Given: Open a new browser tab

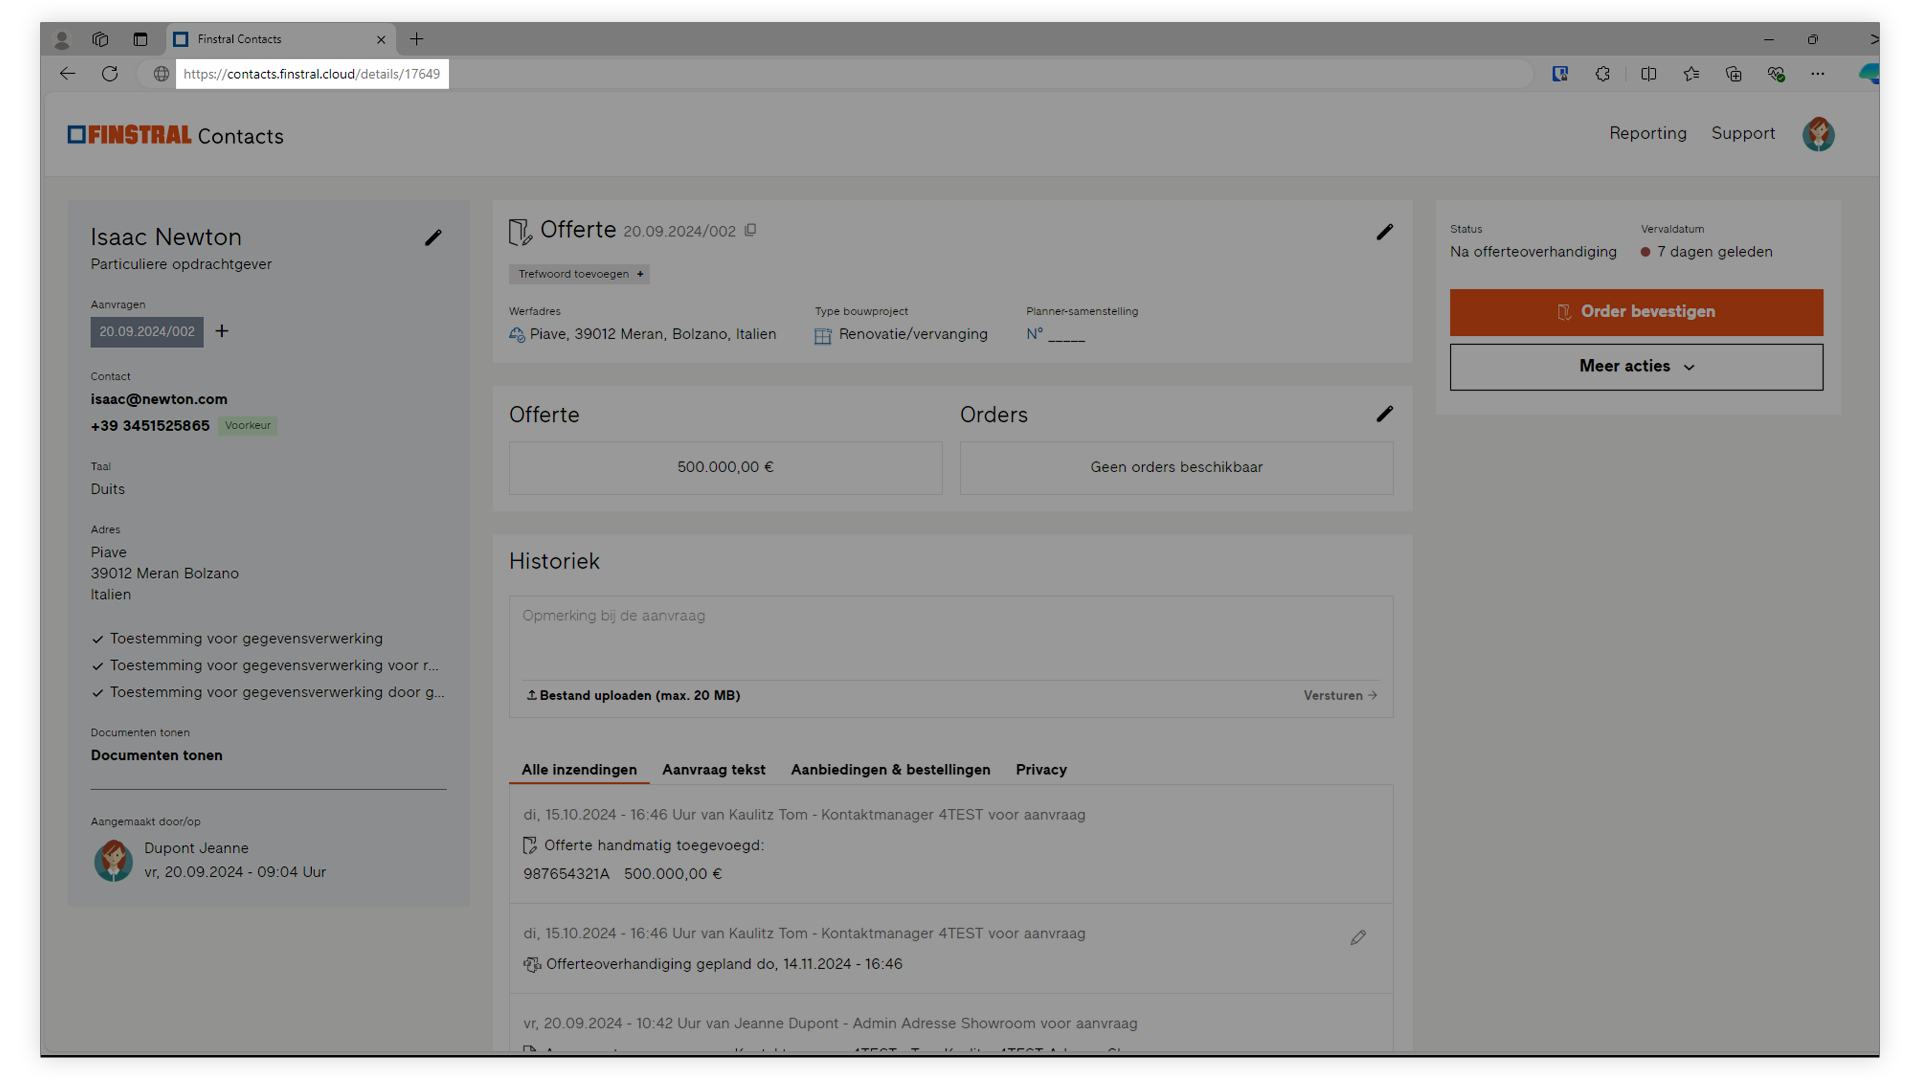Looking at the screenshot, I should click(417, 39).
